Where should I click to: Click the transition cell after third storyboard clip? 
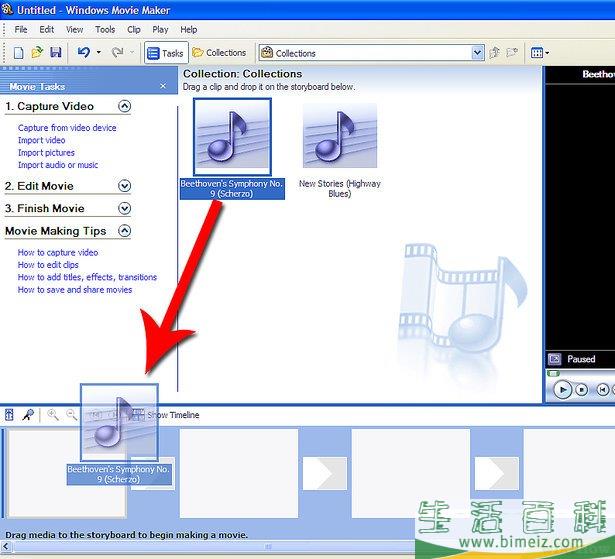[x=497, y=473]
